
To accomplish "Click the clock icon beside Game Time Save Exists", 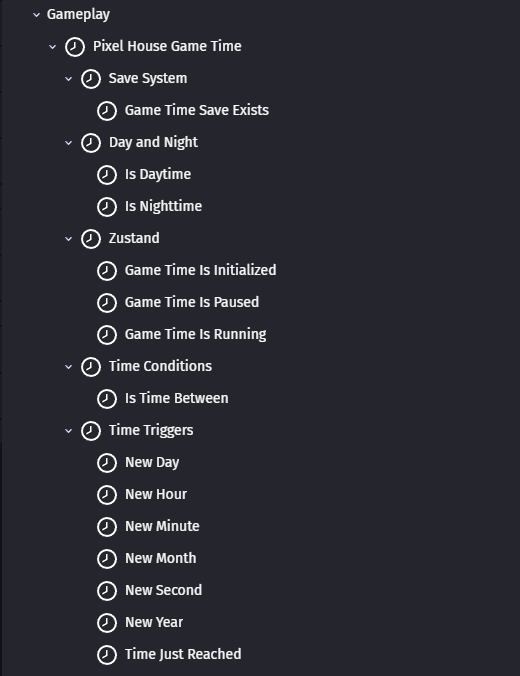I will [107, 111].
